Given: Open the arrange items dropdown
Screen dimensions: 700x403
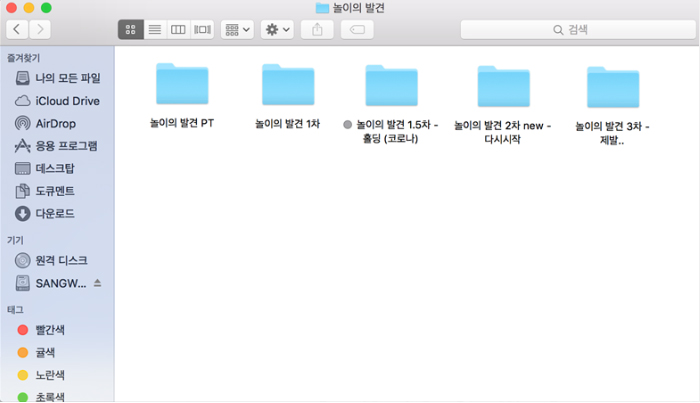Looking at the screenshot, I should [x=237, y=30].
